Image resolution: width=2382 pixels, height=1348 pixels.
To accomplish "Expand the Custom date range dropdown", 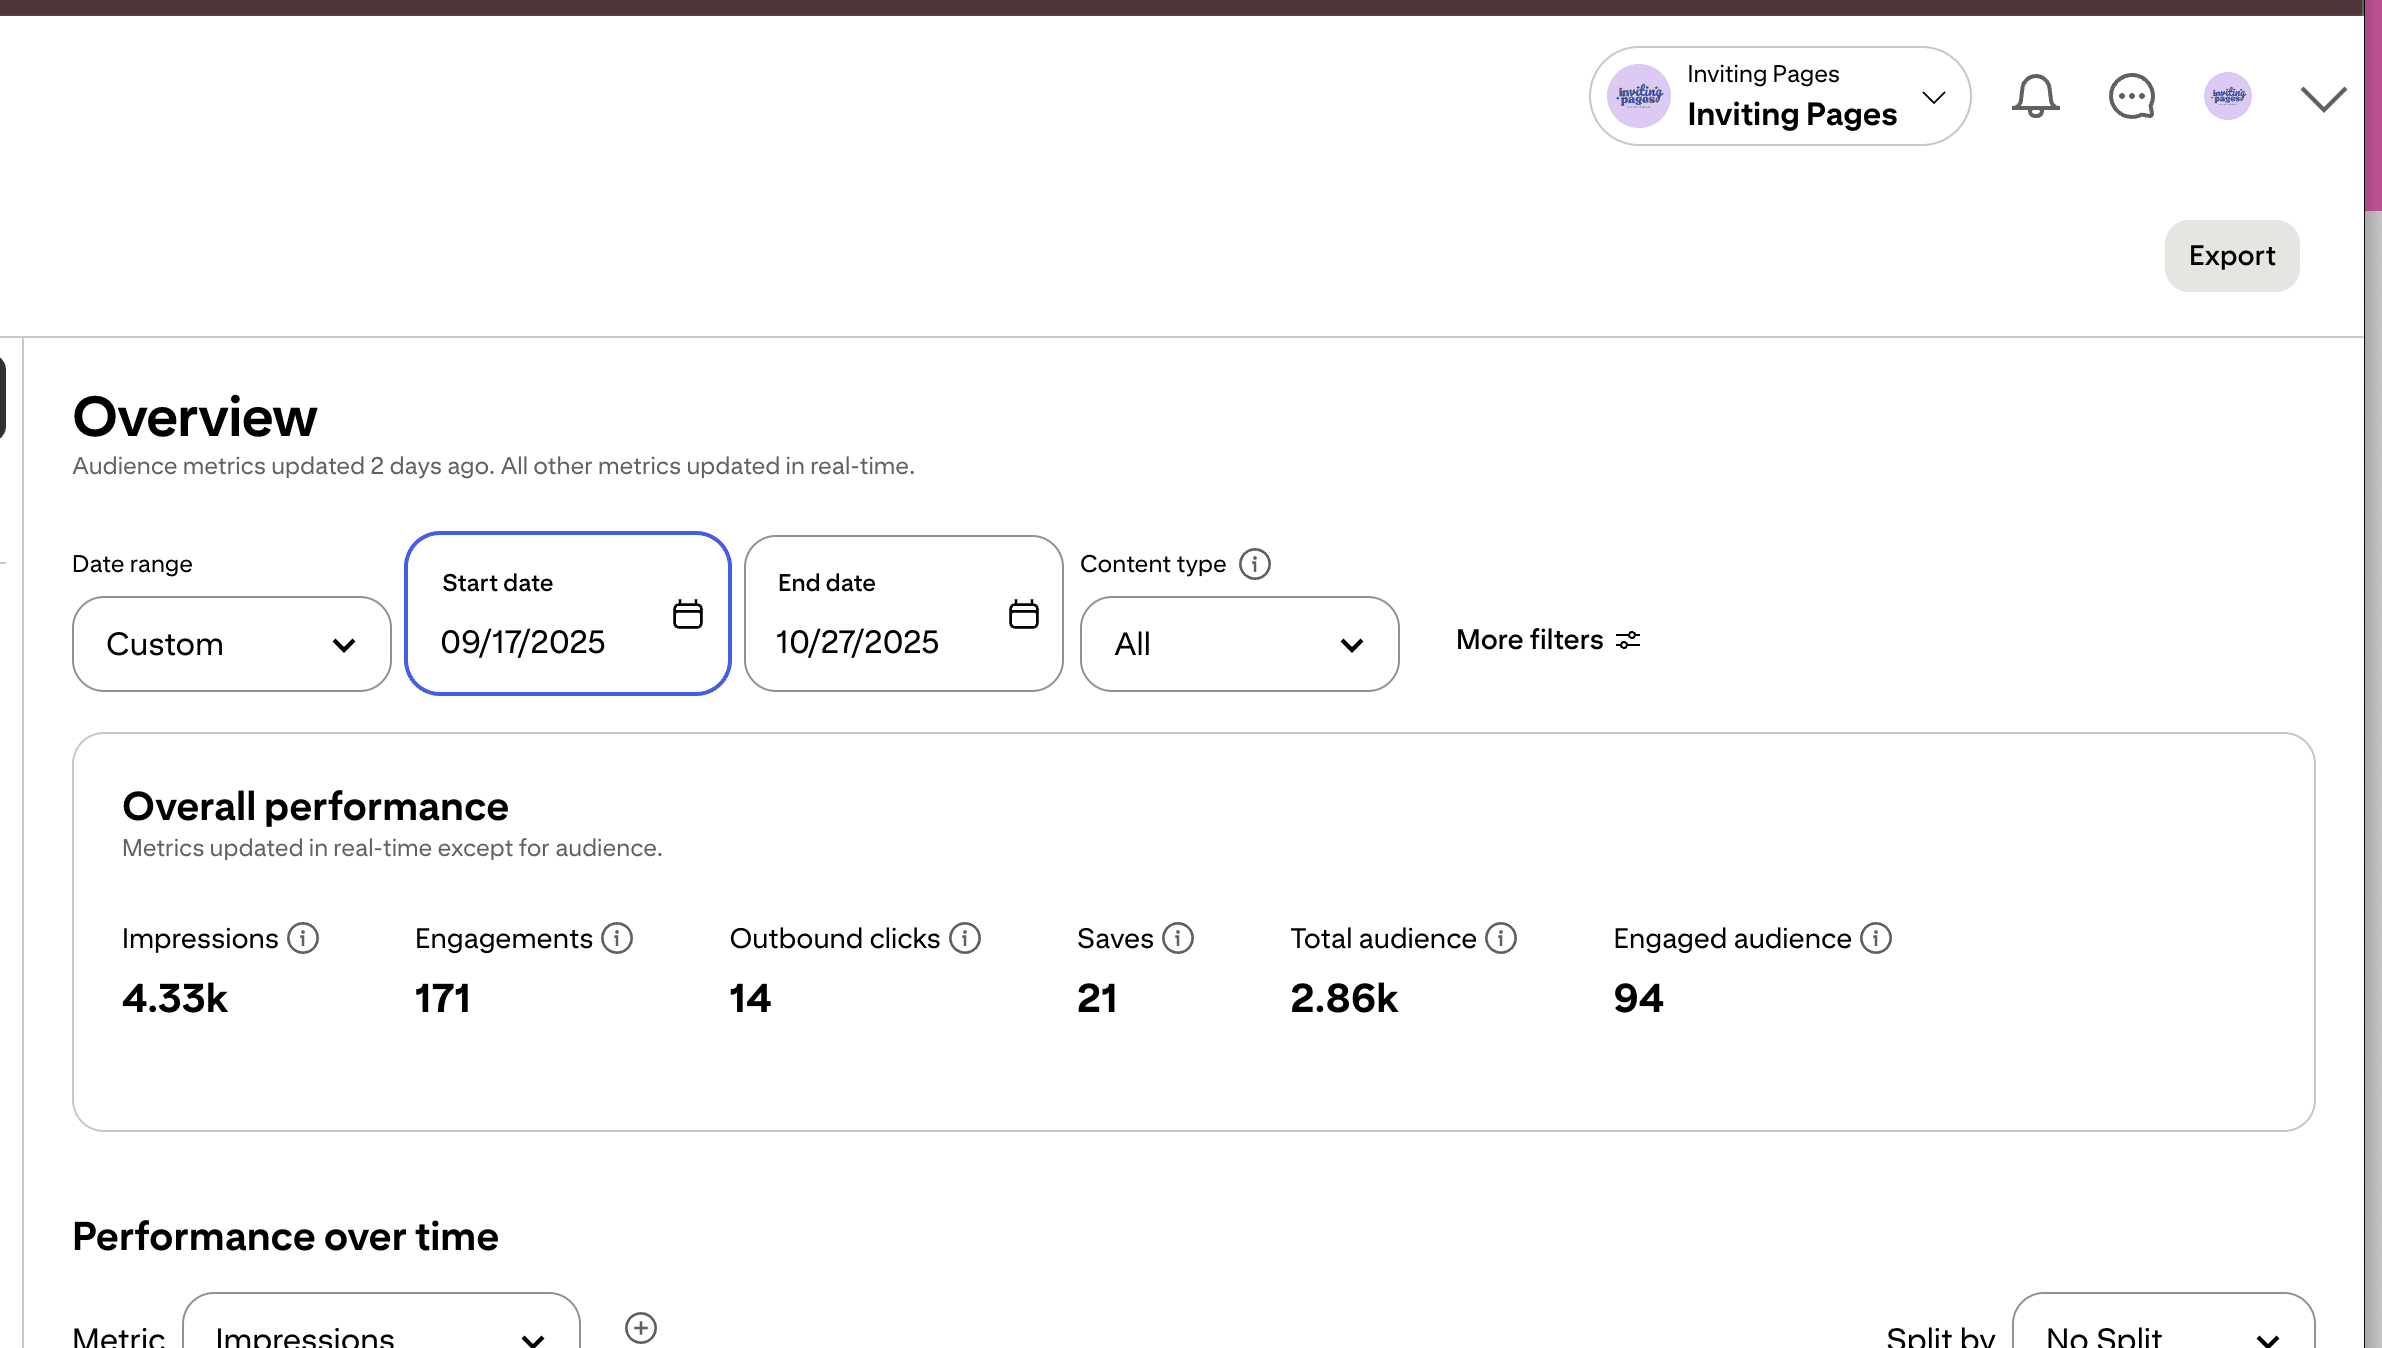I will point(231,644).
